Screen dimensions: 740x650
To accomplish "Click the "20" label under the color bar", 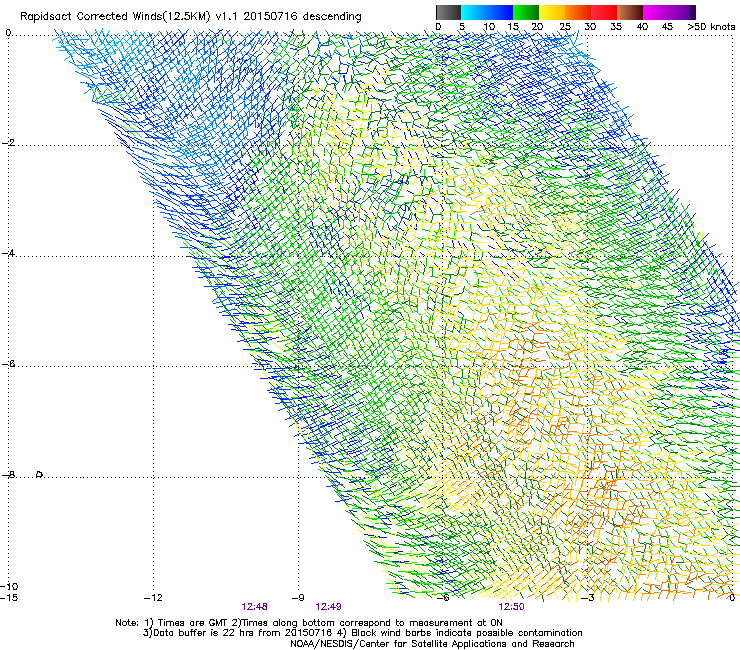I will (537, 27).
